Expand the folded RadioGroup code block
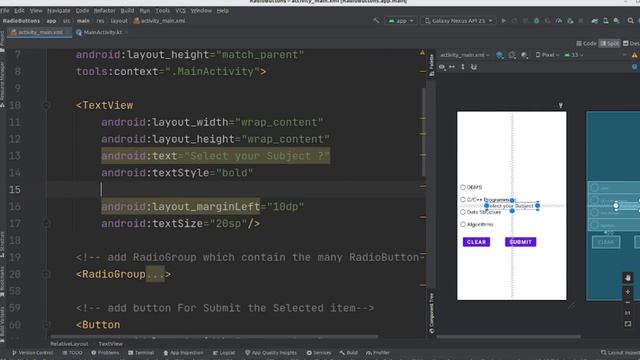The height and width of the screenshot is (360, 640). (x=155, y=274)
